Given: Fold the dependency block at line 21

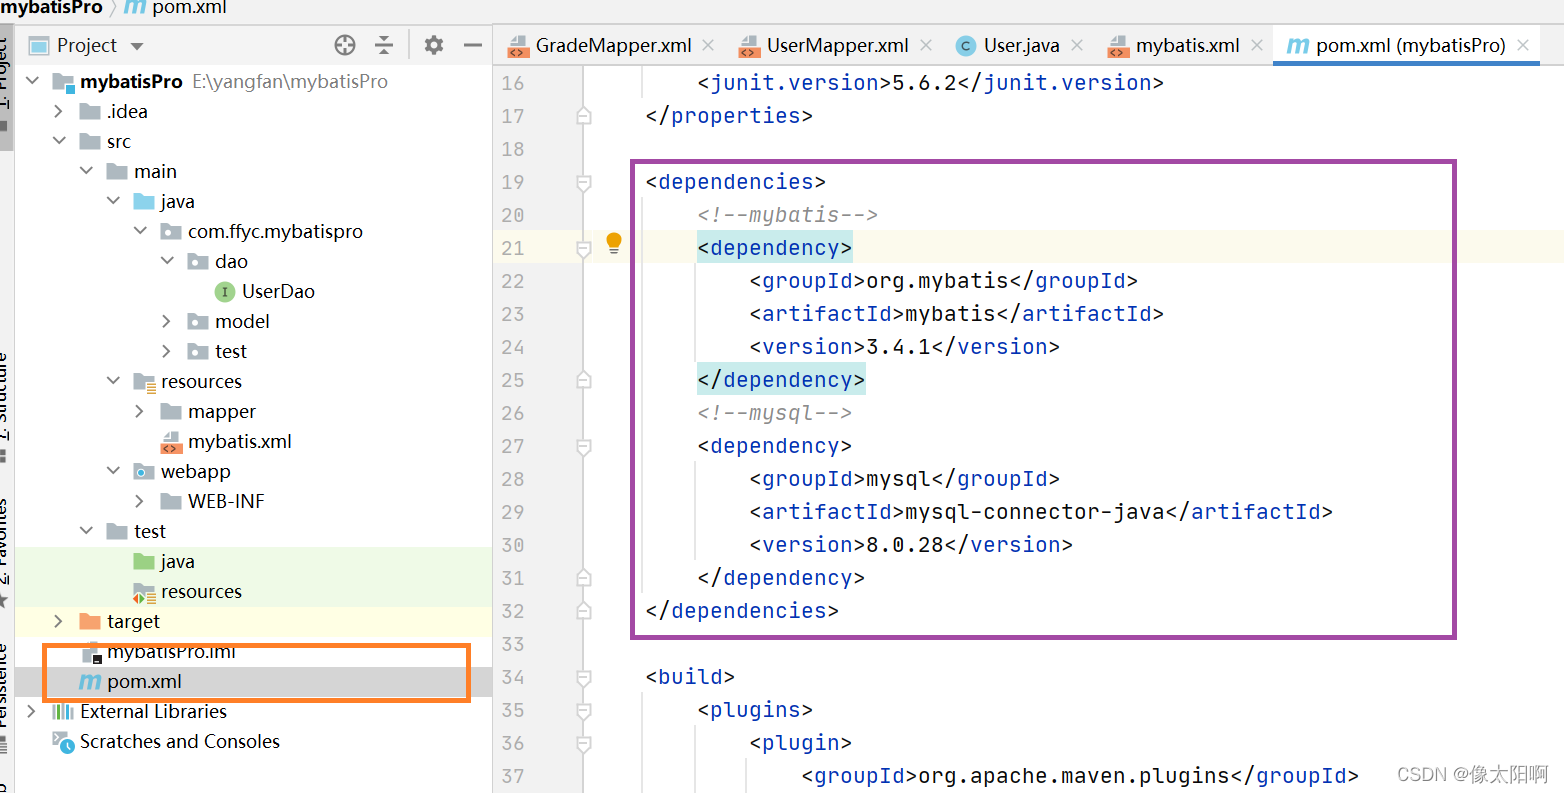Looking at the screenshot, I should coord(584,248).
